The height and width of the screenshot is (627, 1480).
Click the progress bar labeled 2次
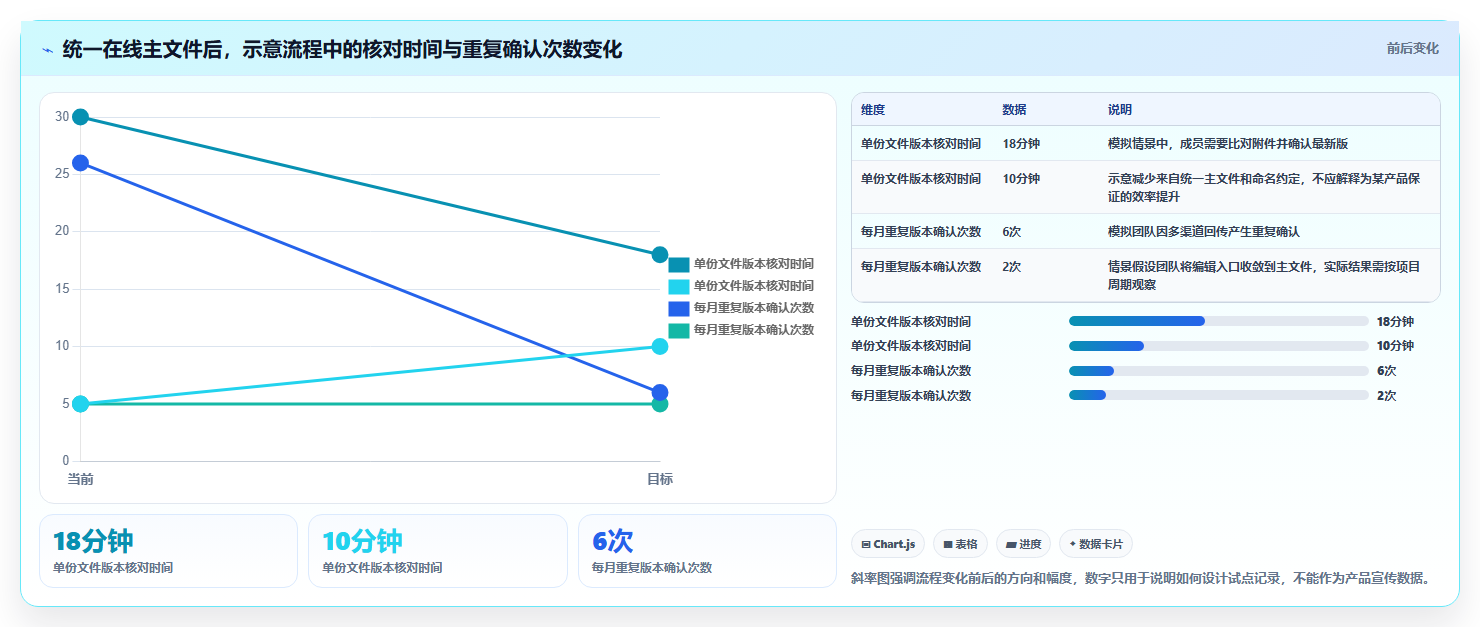(x=1218, y=395)
